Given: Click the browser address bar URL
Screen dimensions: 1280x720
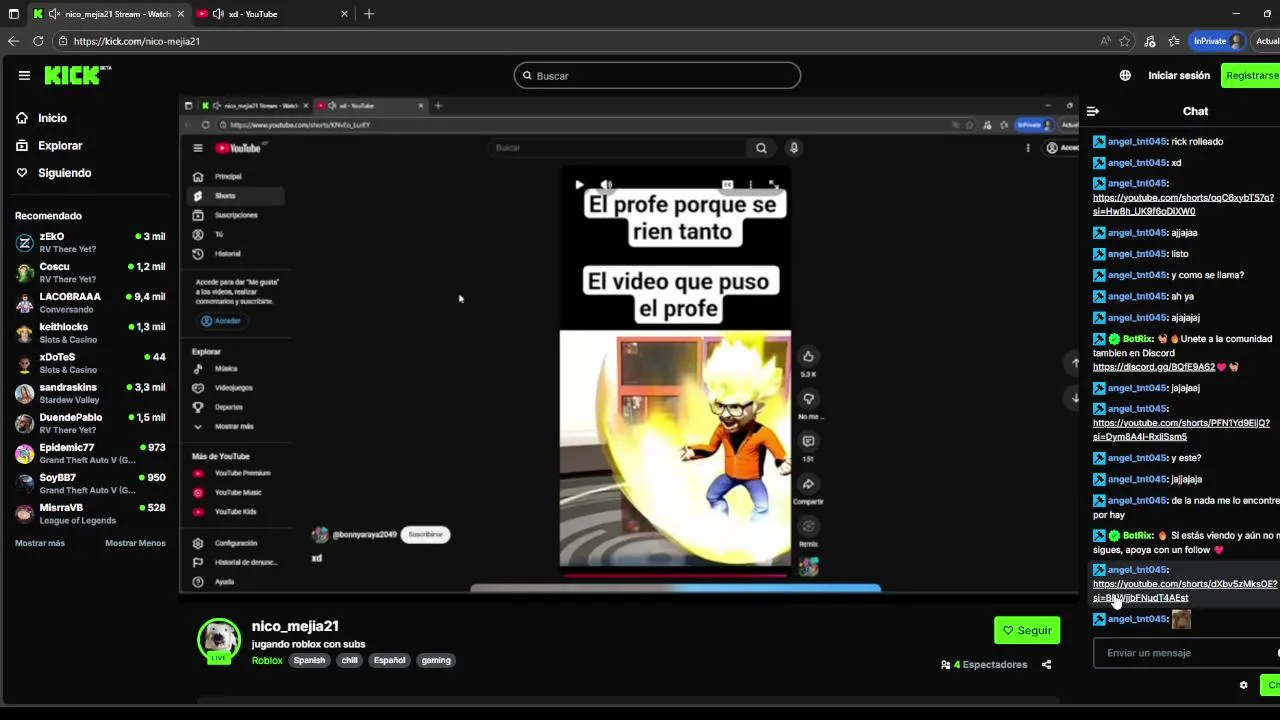Looking at the screenshot, I should click(x=137, y=41).
